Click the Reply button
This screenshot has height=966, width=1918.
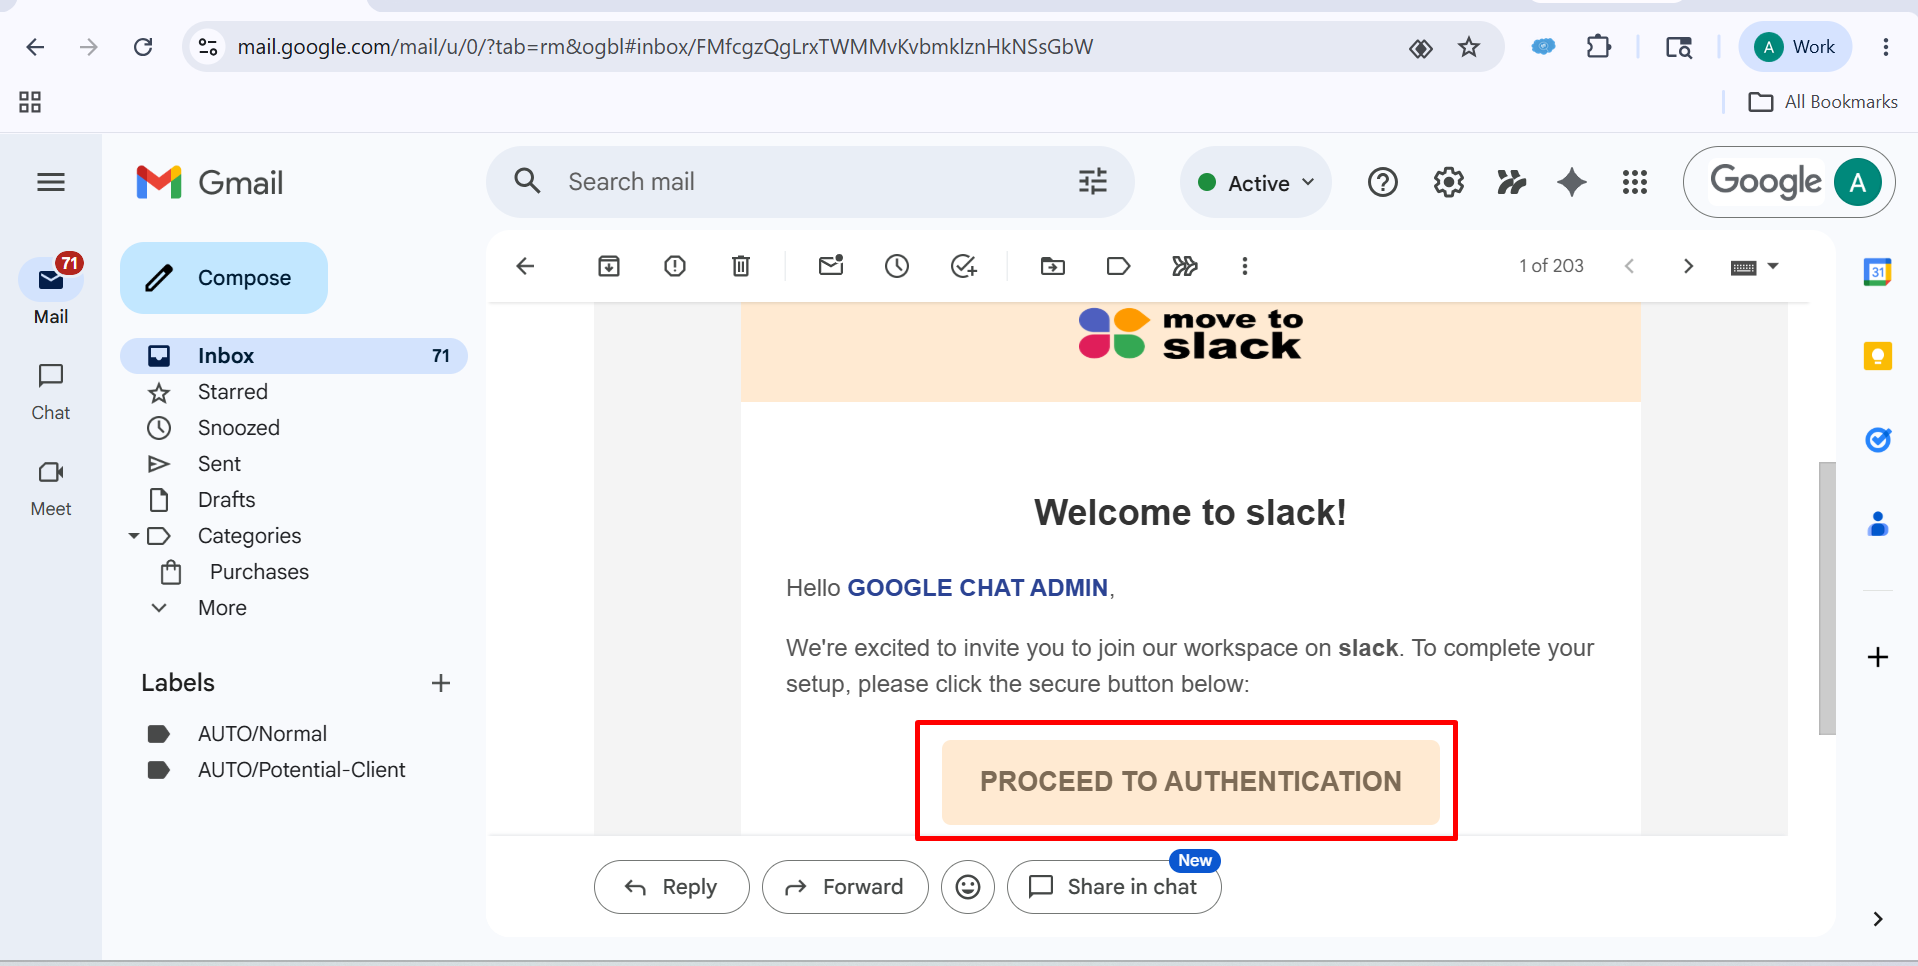click(x=671, y=887)
